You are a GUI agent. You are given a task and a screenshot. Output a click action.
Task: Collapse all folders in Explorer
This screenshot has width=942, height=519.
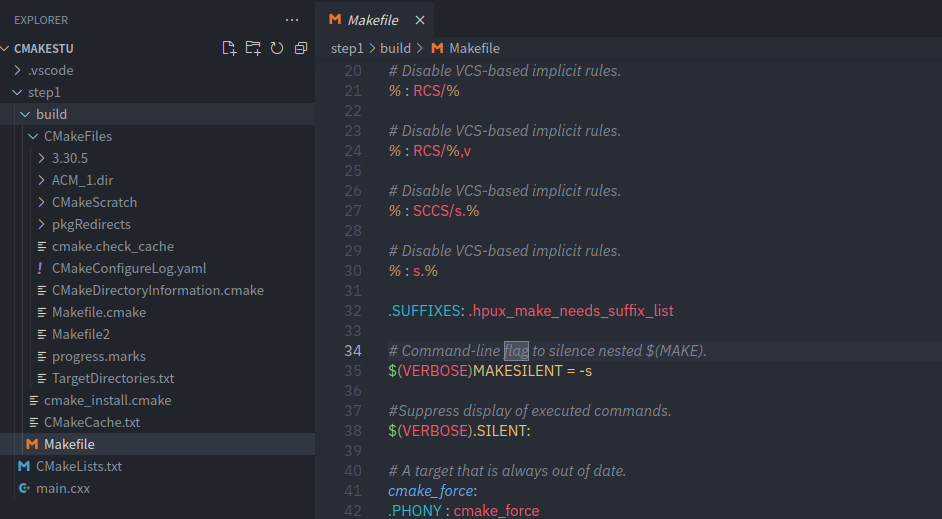coord(300,48)
